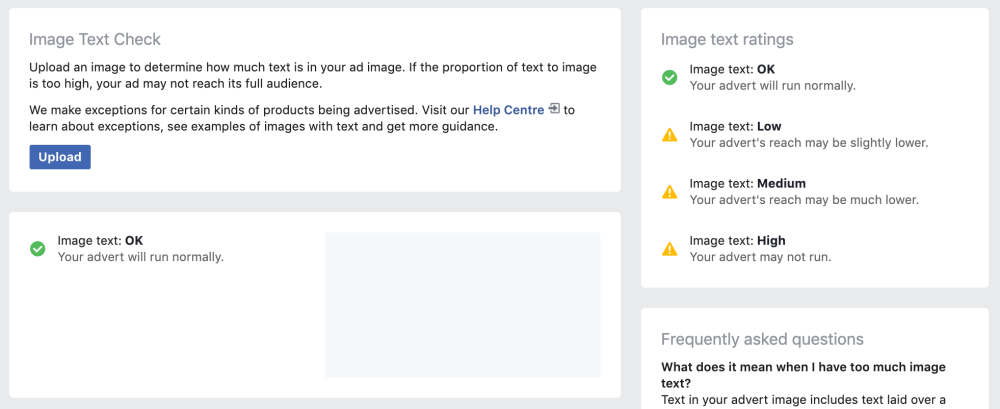1000x409 pixels.
Task: Select the Image text: OK result label
Action: click(100, 241)
